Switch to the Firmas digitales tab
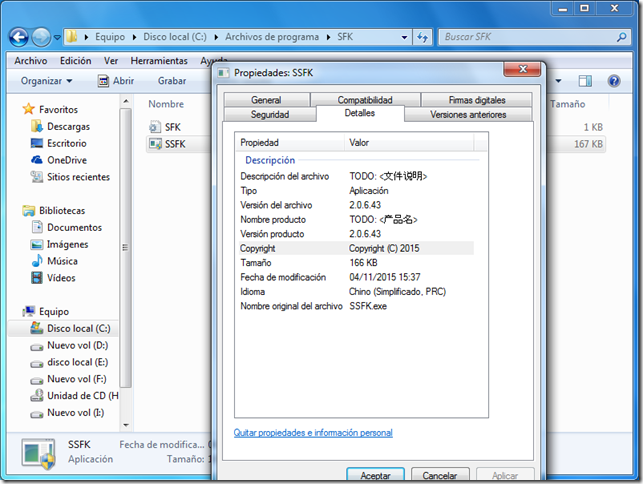 click(477, 100)
